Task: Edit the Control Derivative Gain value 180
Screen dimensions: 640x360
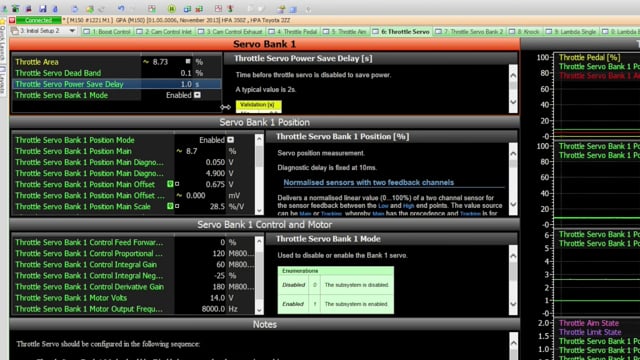Action: (219, 287)
